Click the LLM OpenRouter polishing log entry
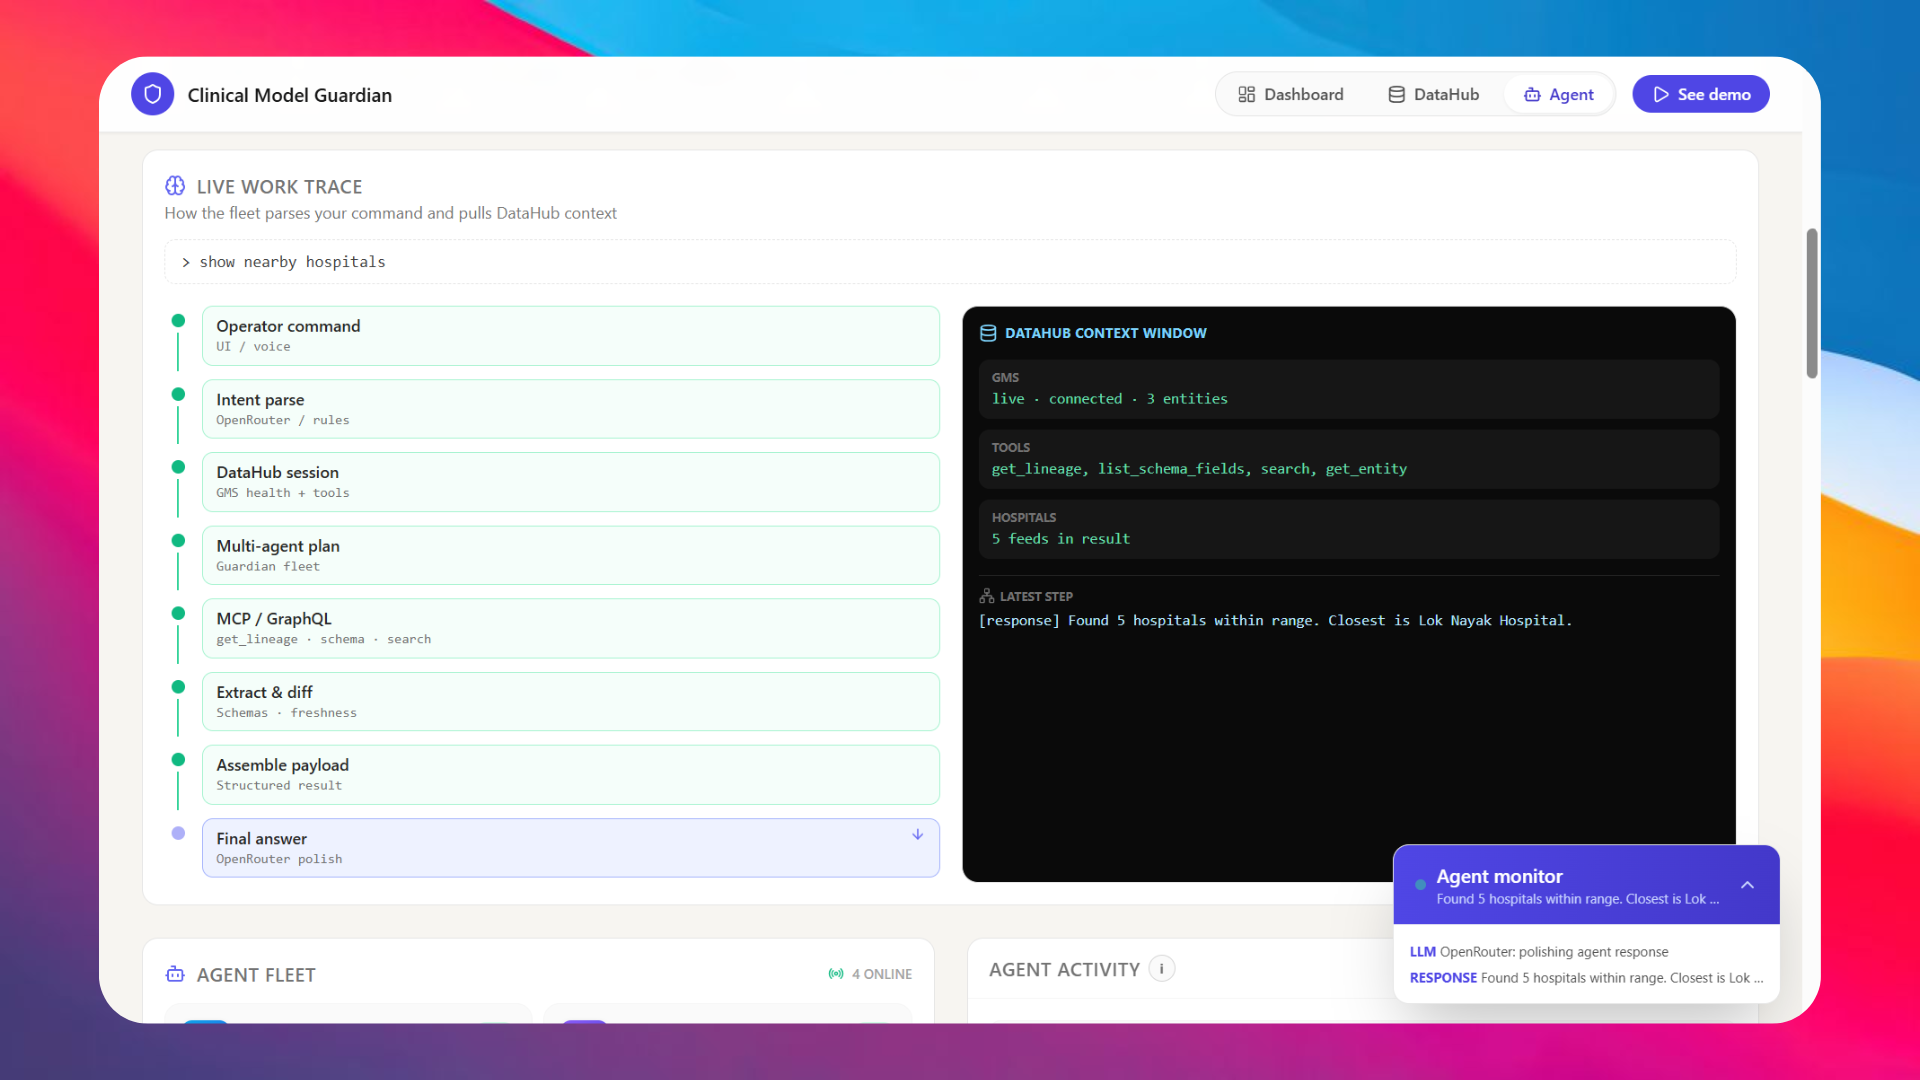 [x=1539, y=952]
